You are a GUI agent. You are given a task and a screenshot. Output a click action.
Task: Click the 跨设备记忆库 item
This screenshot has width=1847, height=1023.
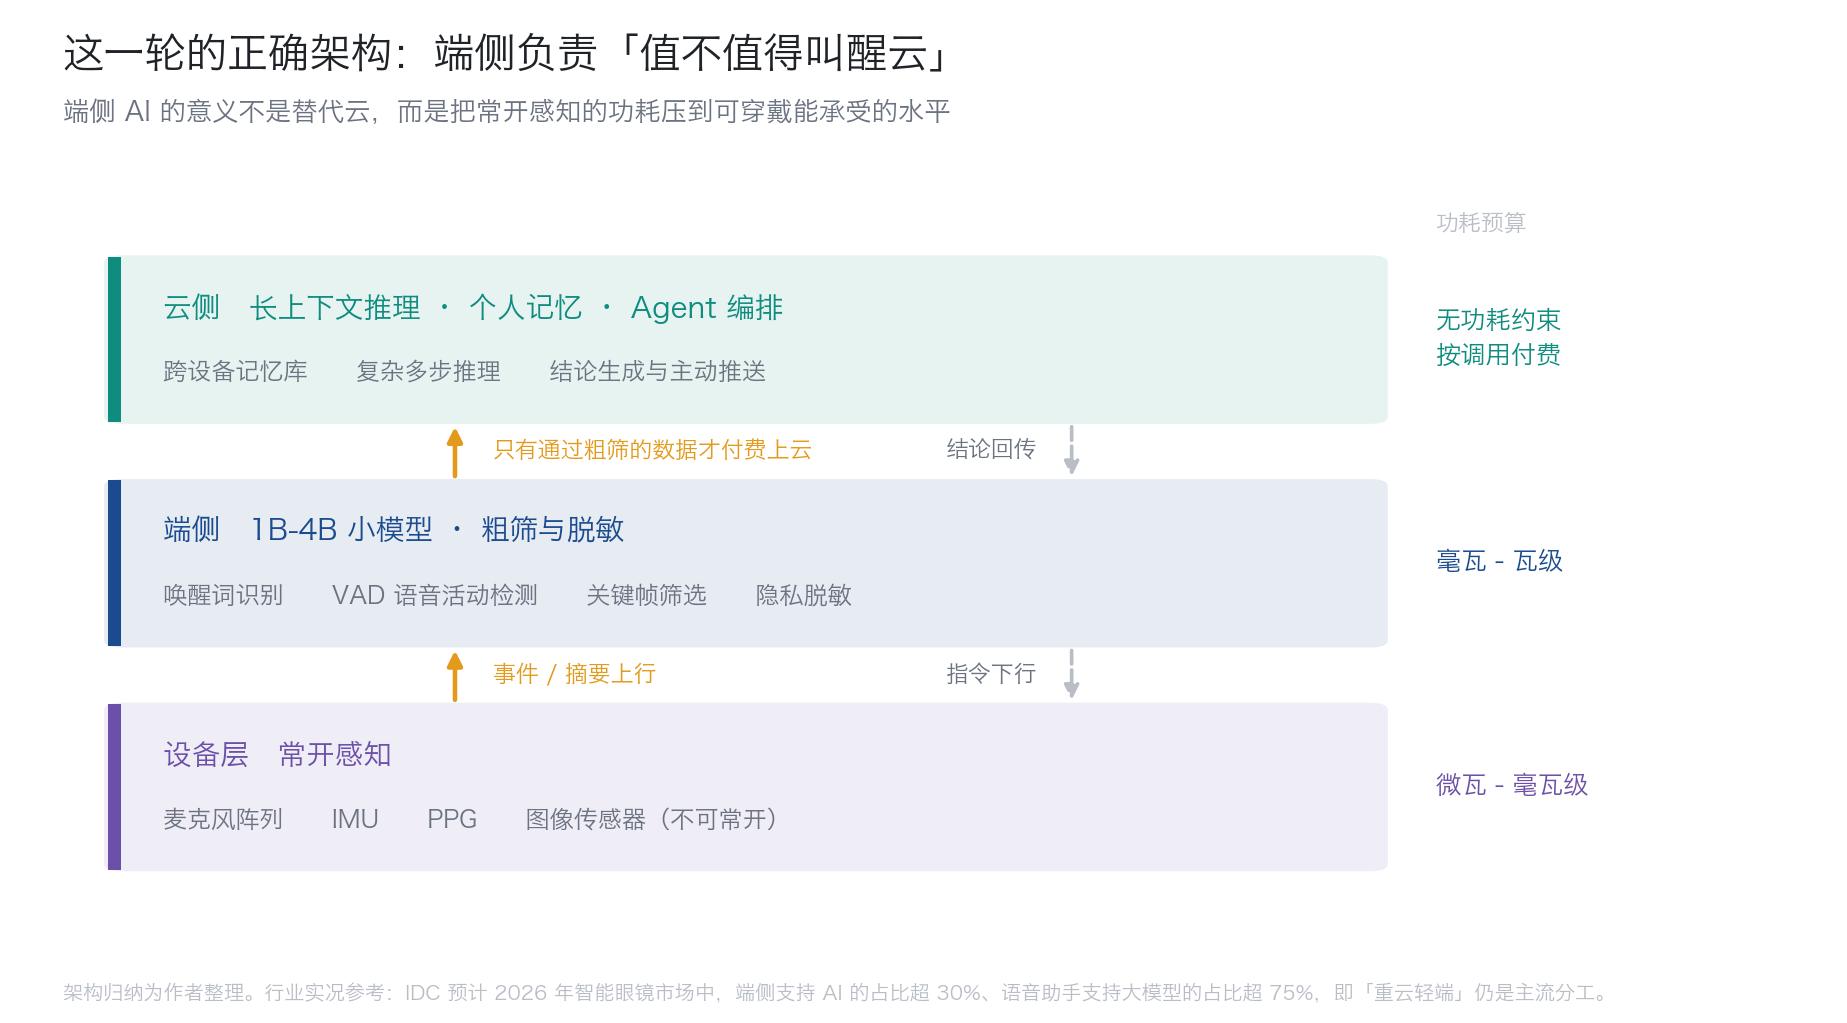(x=235, y=371)
